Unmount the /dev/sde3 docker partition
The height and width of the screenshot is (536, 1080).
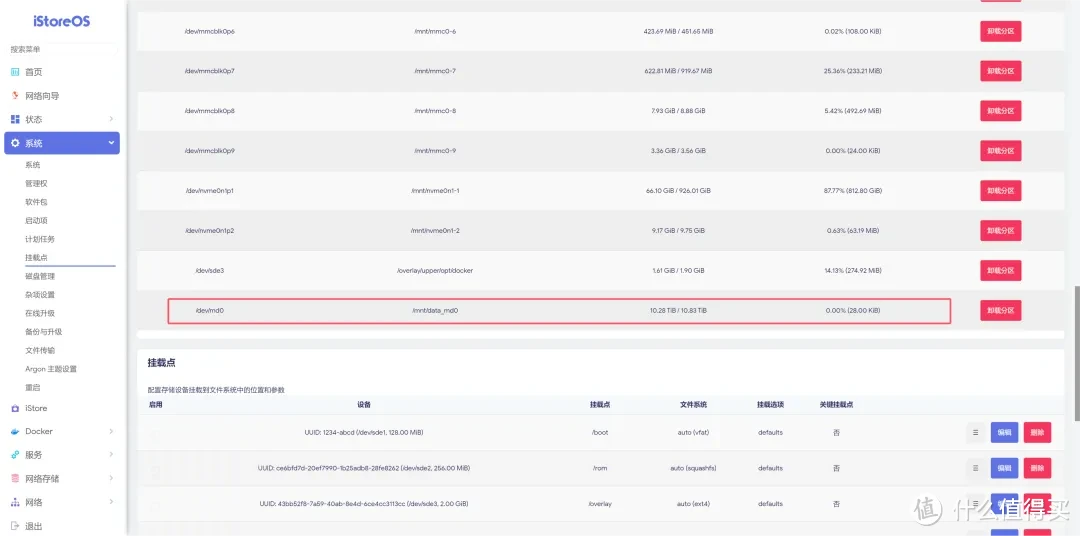pyautogui.click(x=1000, y=271)
